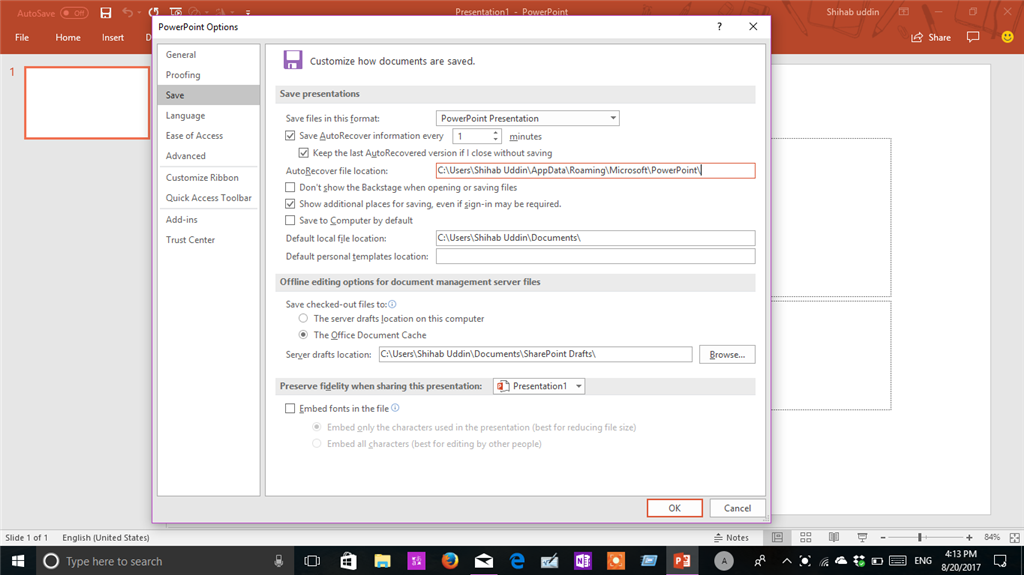Open Mail app in taskbar
This screenshot has width=1024, height=575.
[483, 561]
